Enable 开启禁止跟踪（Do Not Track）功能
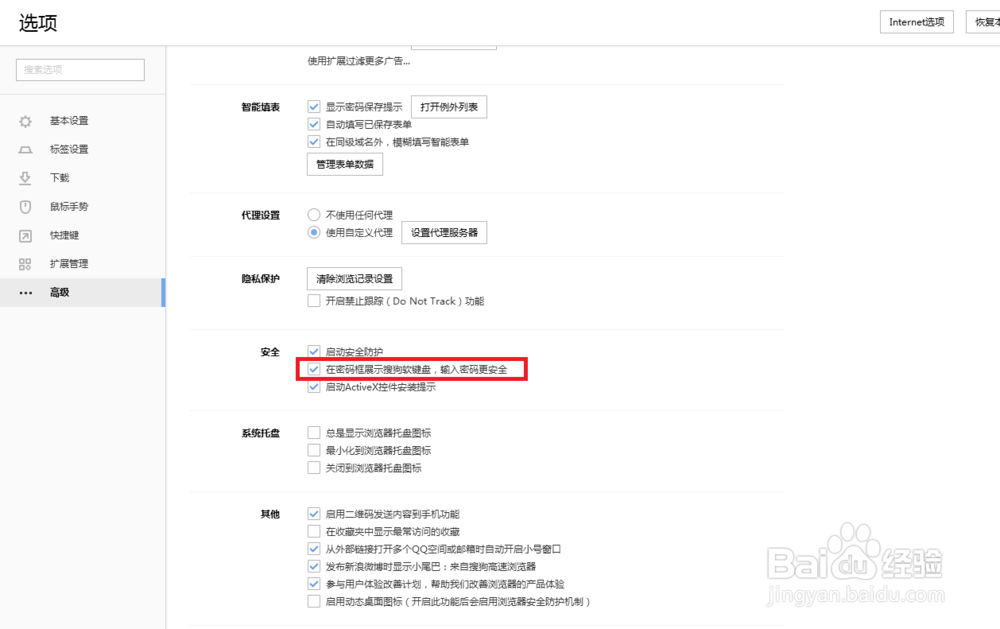This screenshot has height=629, width=1000. point(314,300)
